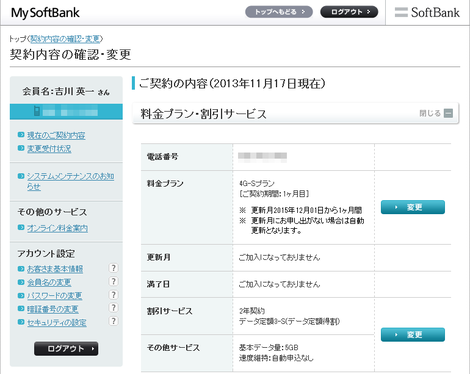Click the トップへもどる button
470x374 pixels.
(x=279, y=12)
